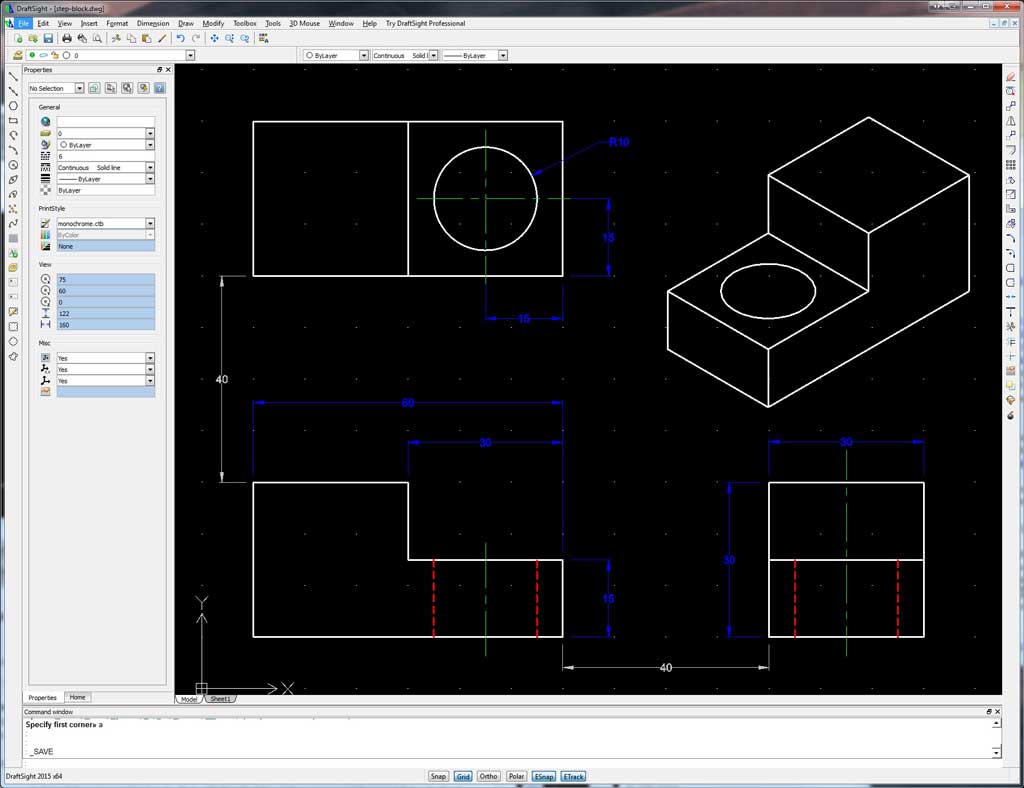Select the Properties panel tab

tap(42, 697)
